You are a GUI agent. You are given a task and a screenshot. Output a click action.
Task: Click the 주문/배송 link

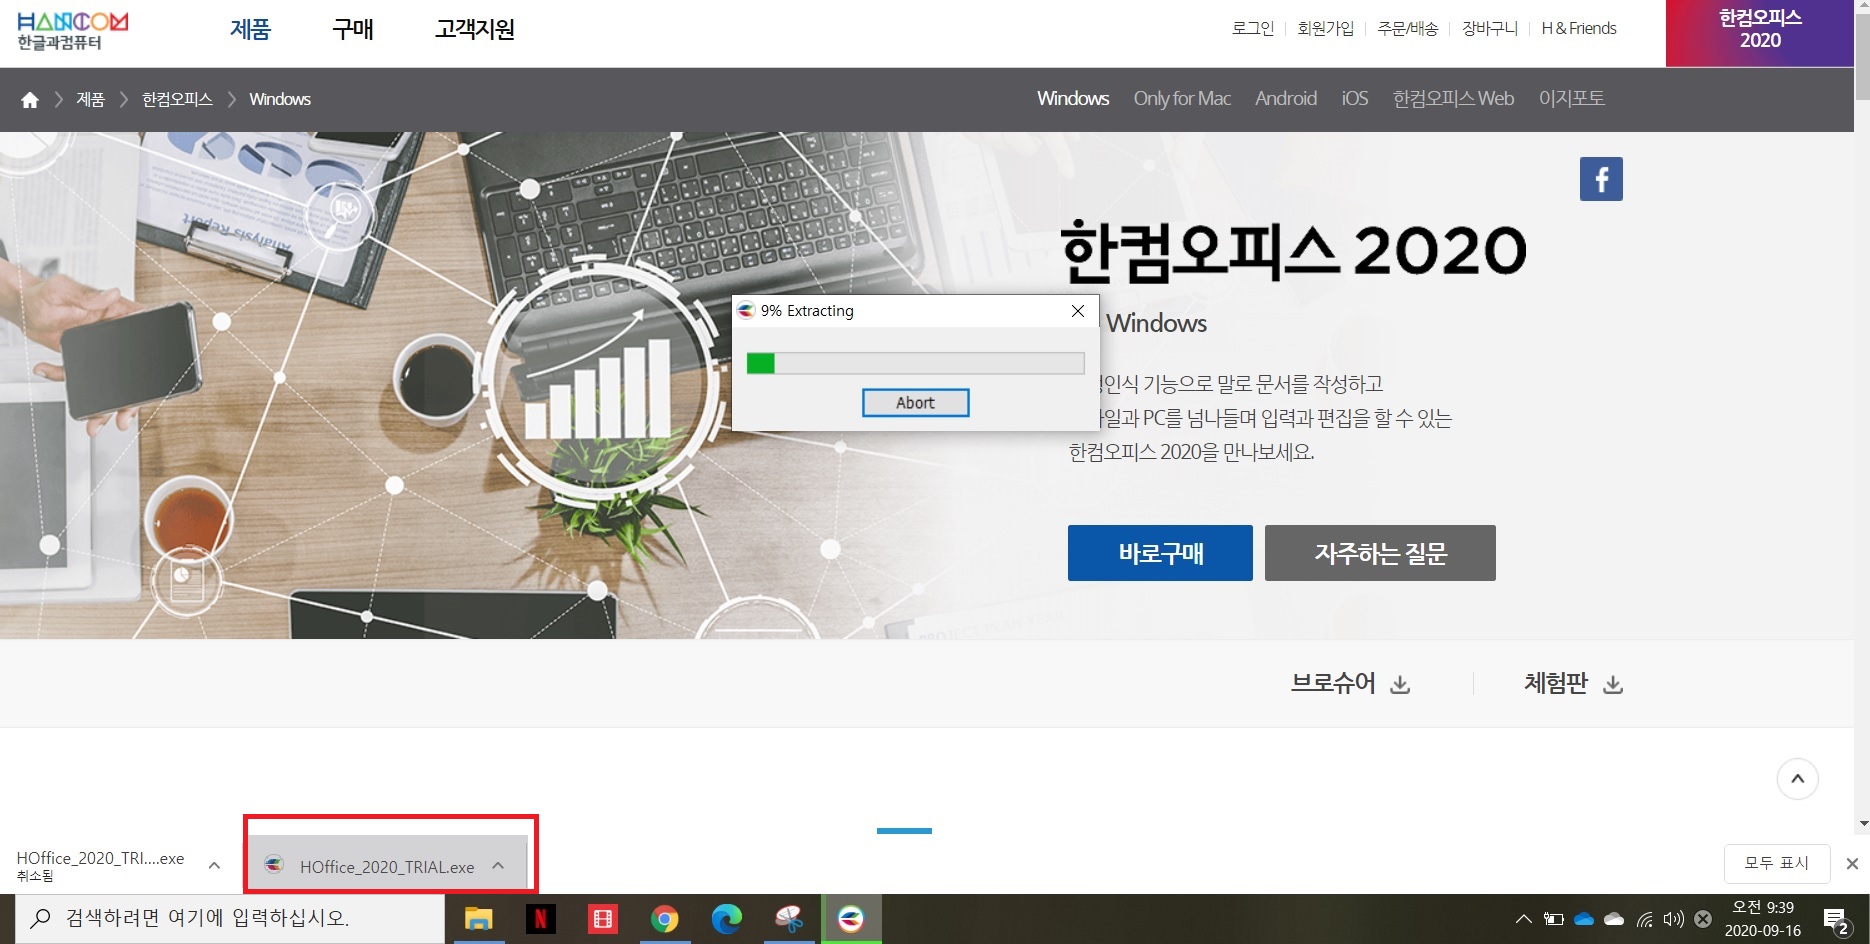[x=1408, y=28]
